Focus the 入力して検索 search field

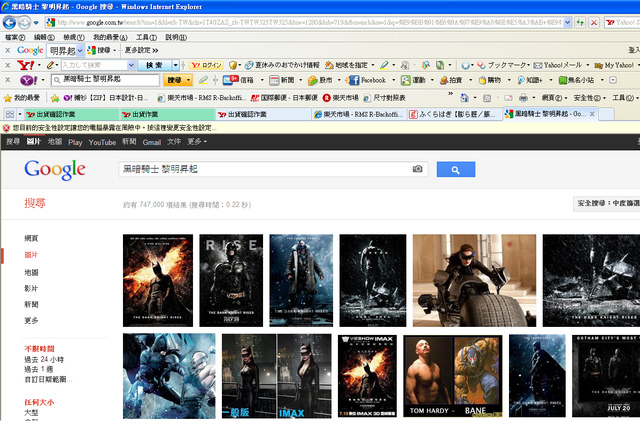95,65
